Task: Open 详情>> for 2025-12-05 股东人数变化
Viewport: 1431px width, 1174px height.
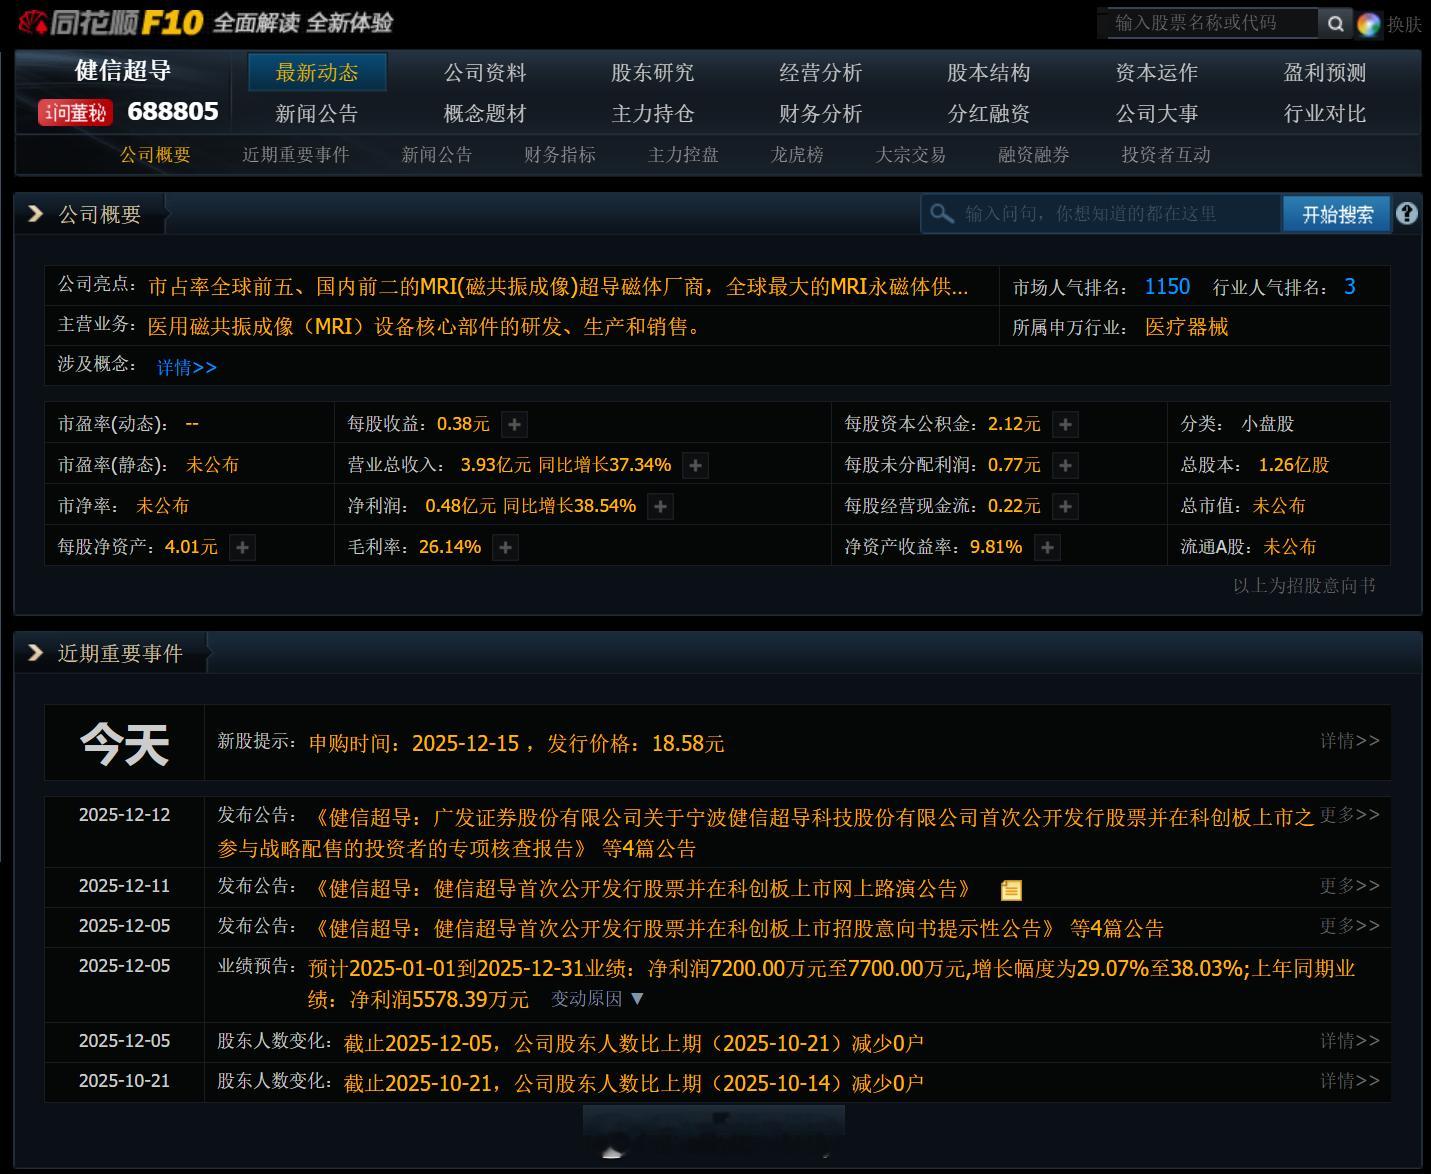Action: (x=1349, y=1041)
